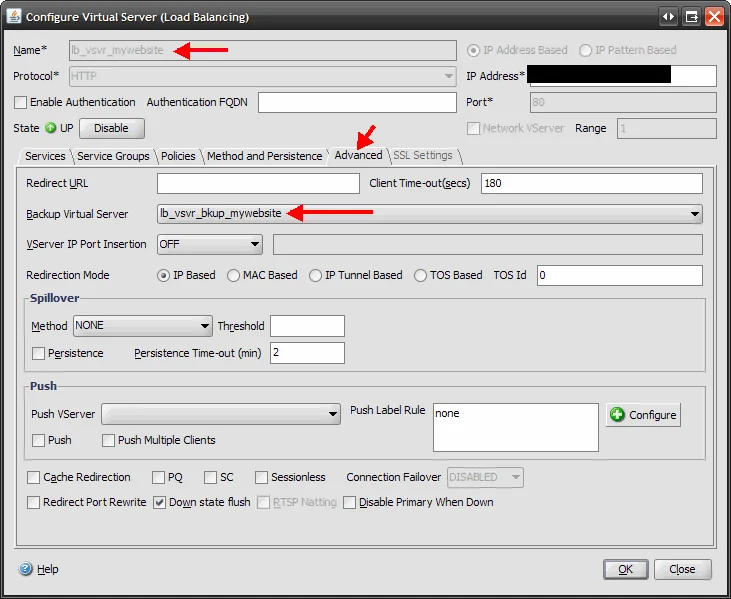This screenshot has height=599, width=731.
Task: Select IP Tunnel Based redirection mode
Action: [315, 275]
